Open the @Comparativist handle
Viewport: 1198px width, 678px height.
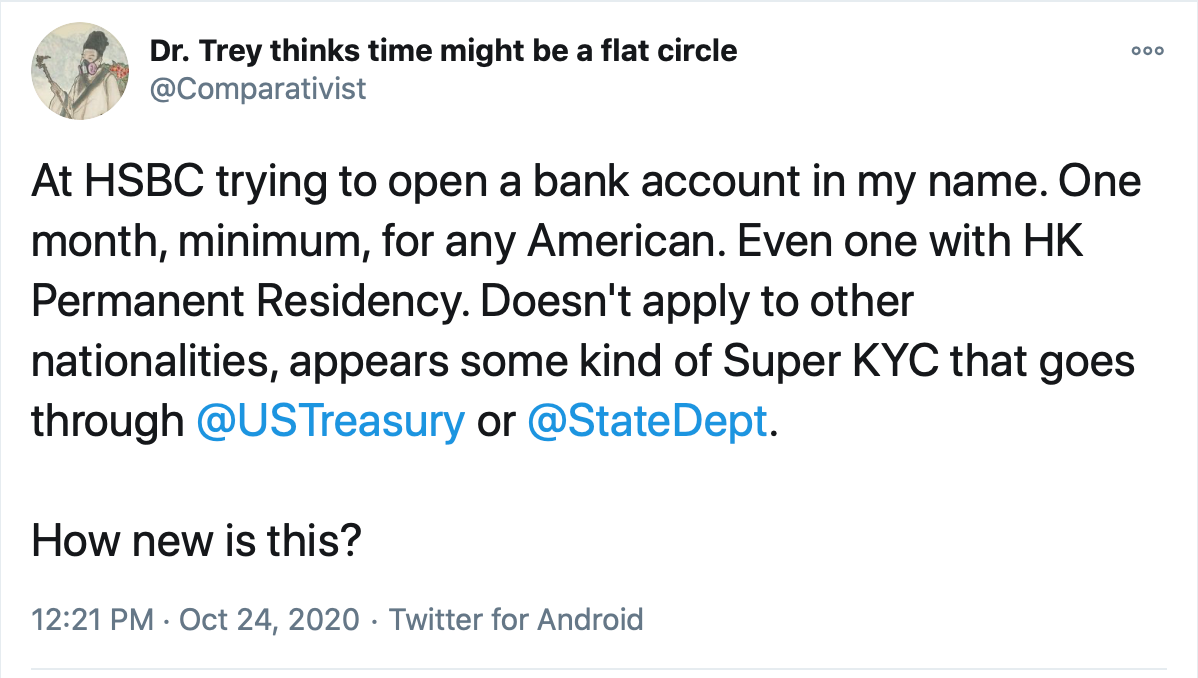point(258,89)
